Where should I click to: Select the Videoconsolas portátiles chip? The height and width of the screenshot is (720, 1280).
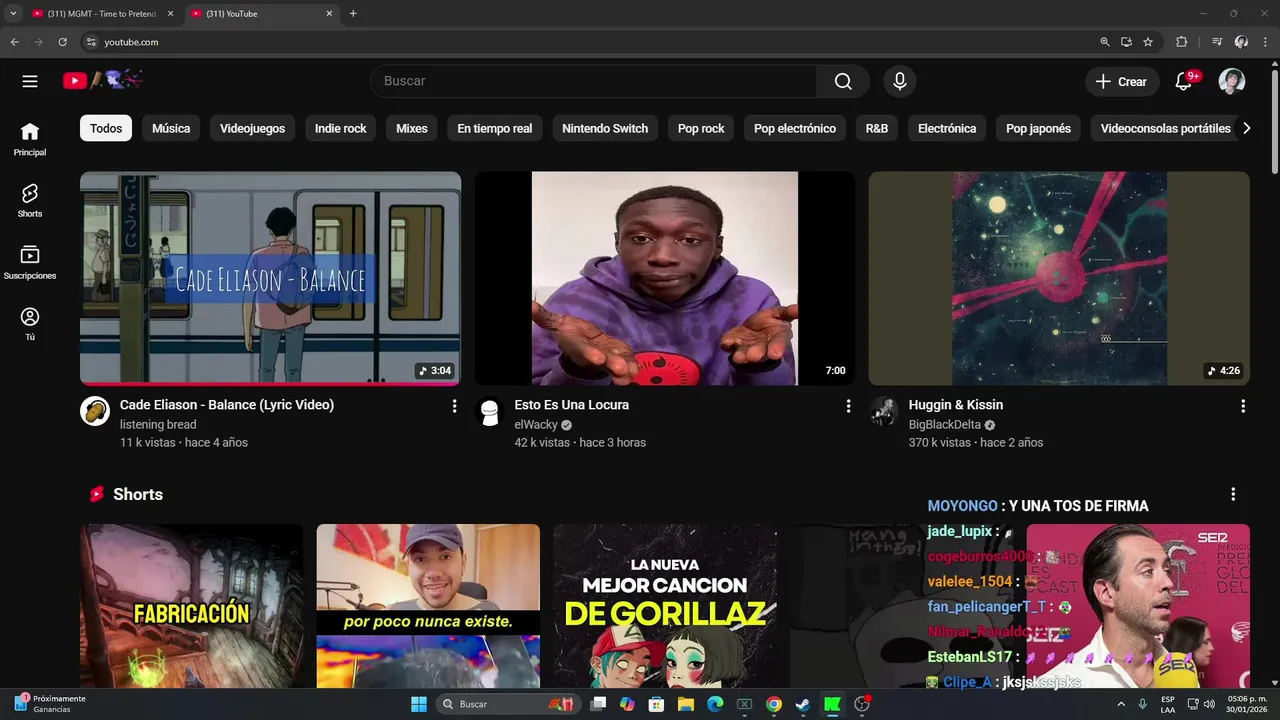1165,128
